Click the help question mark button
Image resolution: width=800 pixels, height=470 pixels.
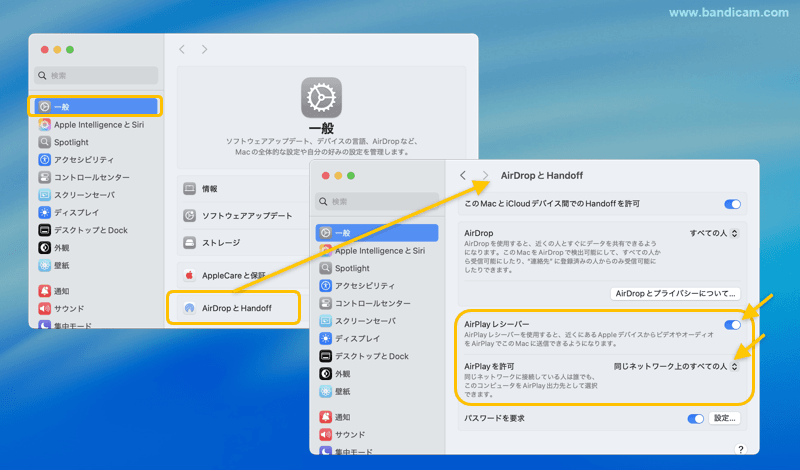[x=740, y=450]
